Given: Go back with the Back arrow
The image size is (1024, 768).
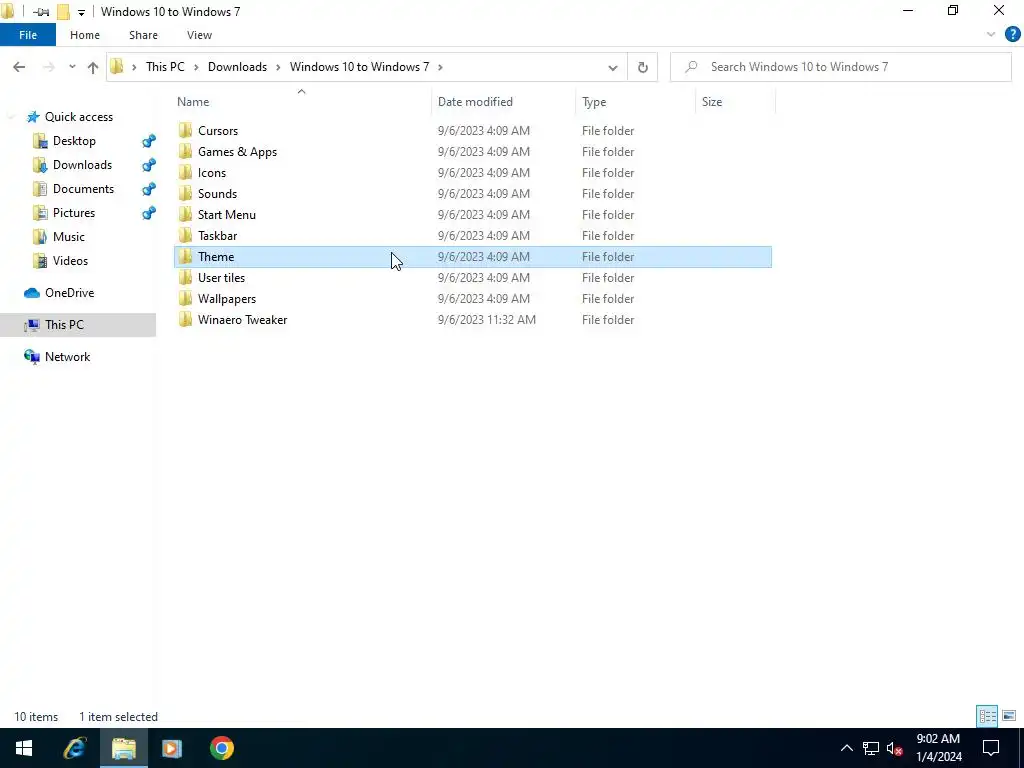Looking at the screenshot, I should coord(19,67).
